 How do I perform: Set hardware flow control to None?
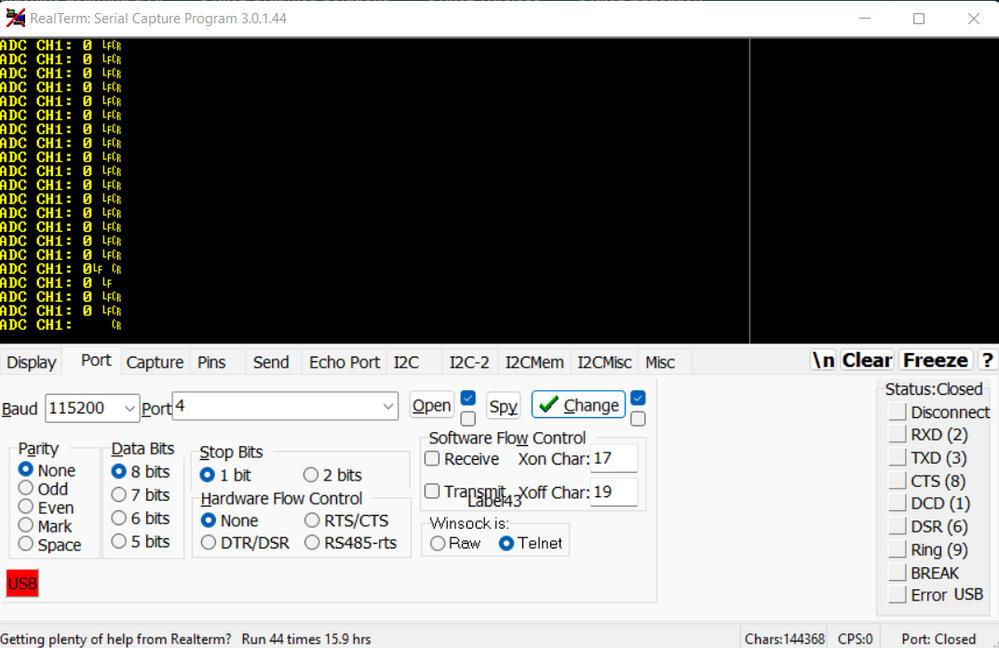pyautogui.click(x=229, y=521)
